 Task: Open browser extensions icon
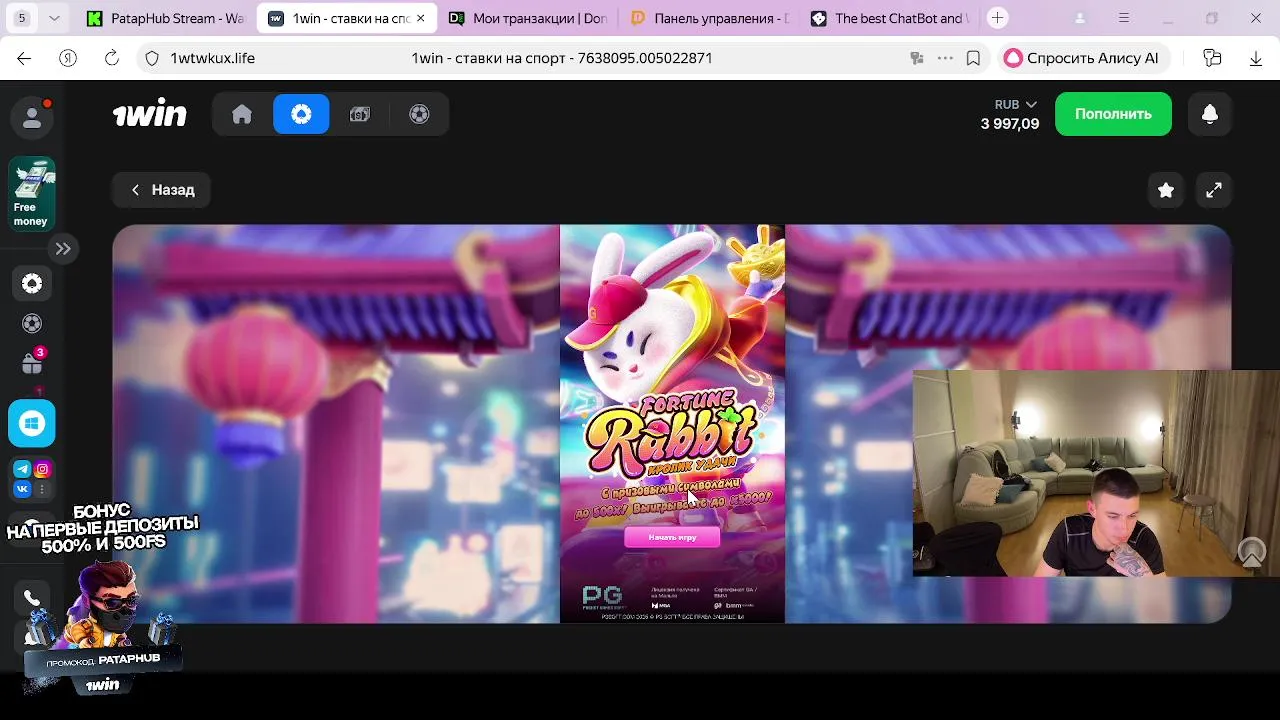tap(1213, 58)
